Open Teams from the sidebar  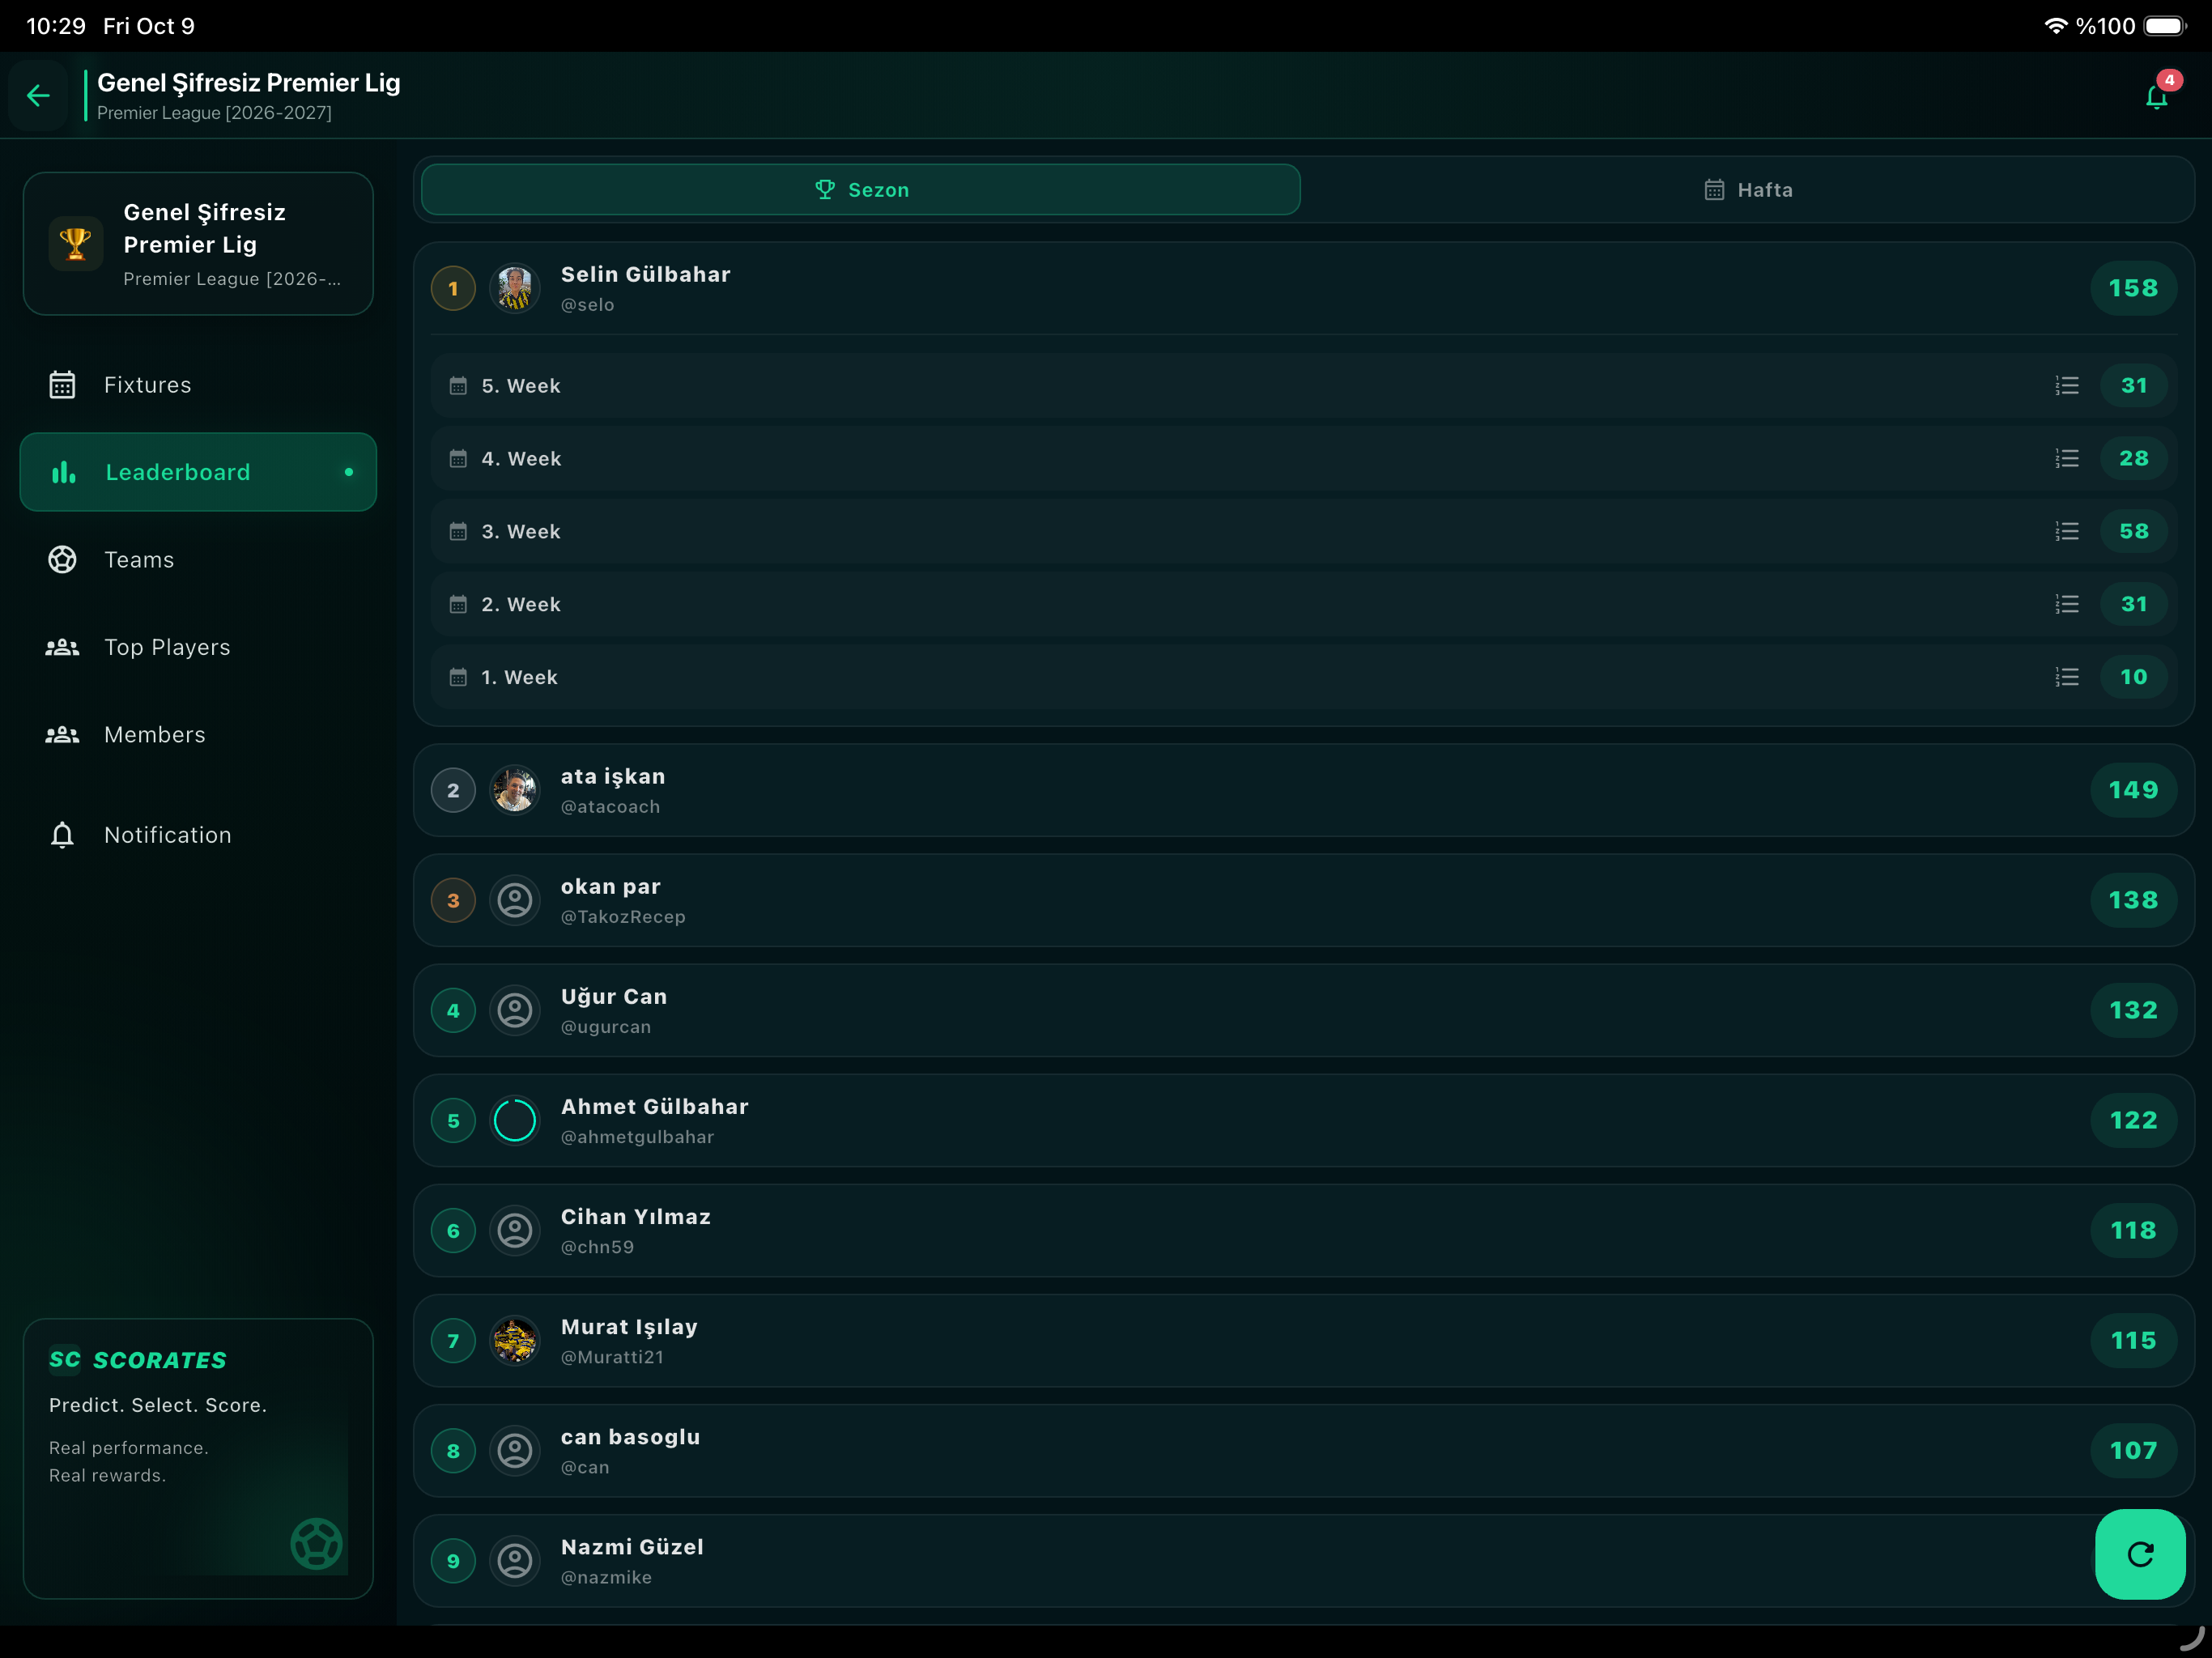[198, 560]
